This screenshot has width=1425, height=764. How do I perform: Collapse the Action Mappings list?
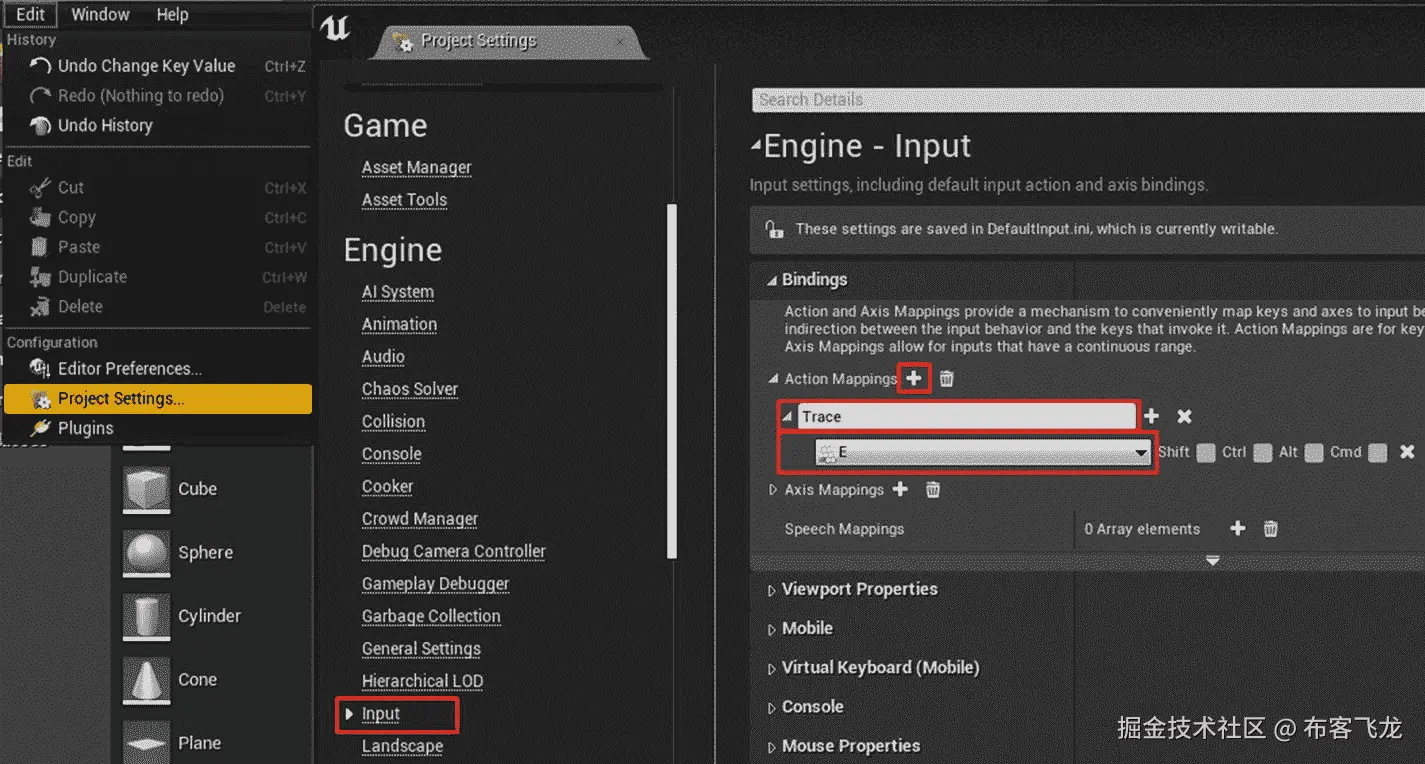773,379
